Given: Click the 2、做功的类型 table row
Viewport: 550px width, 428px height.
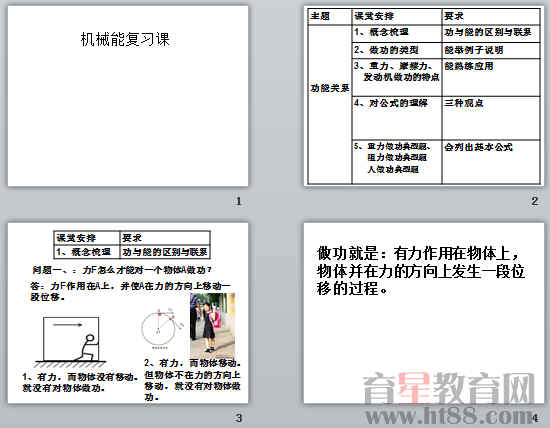Looking at the screenshot, I should tap(445, 51).
